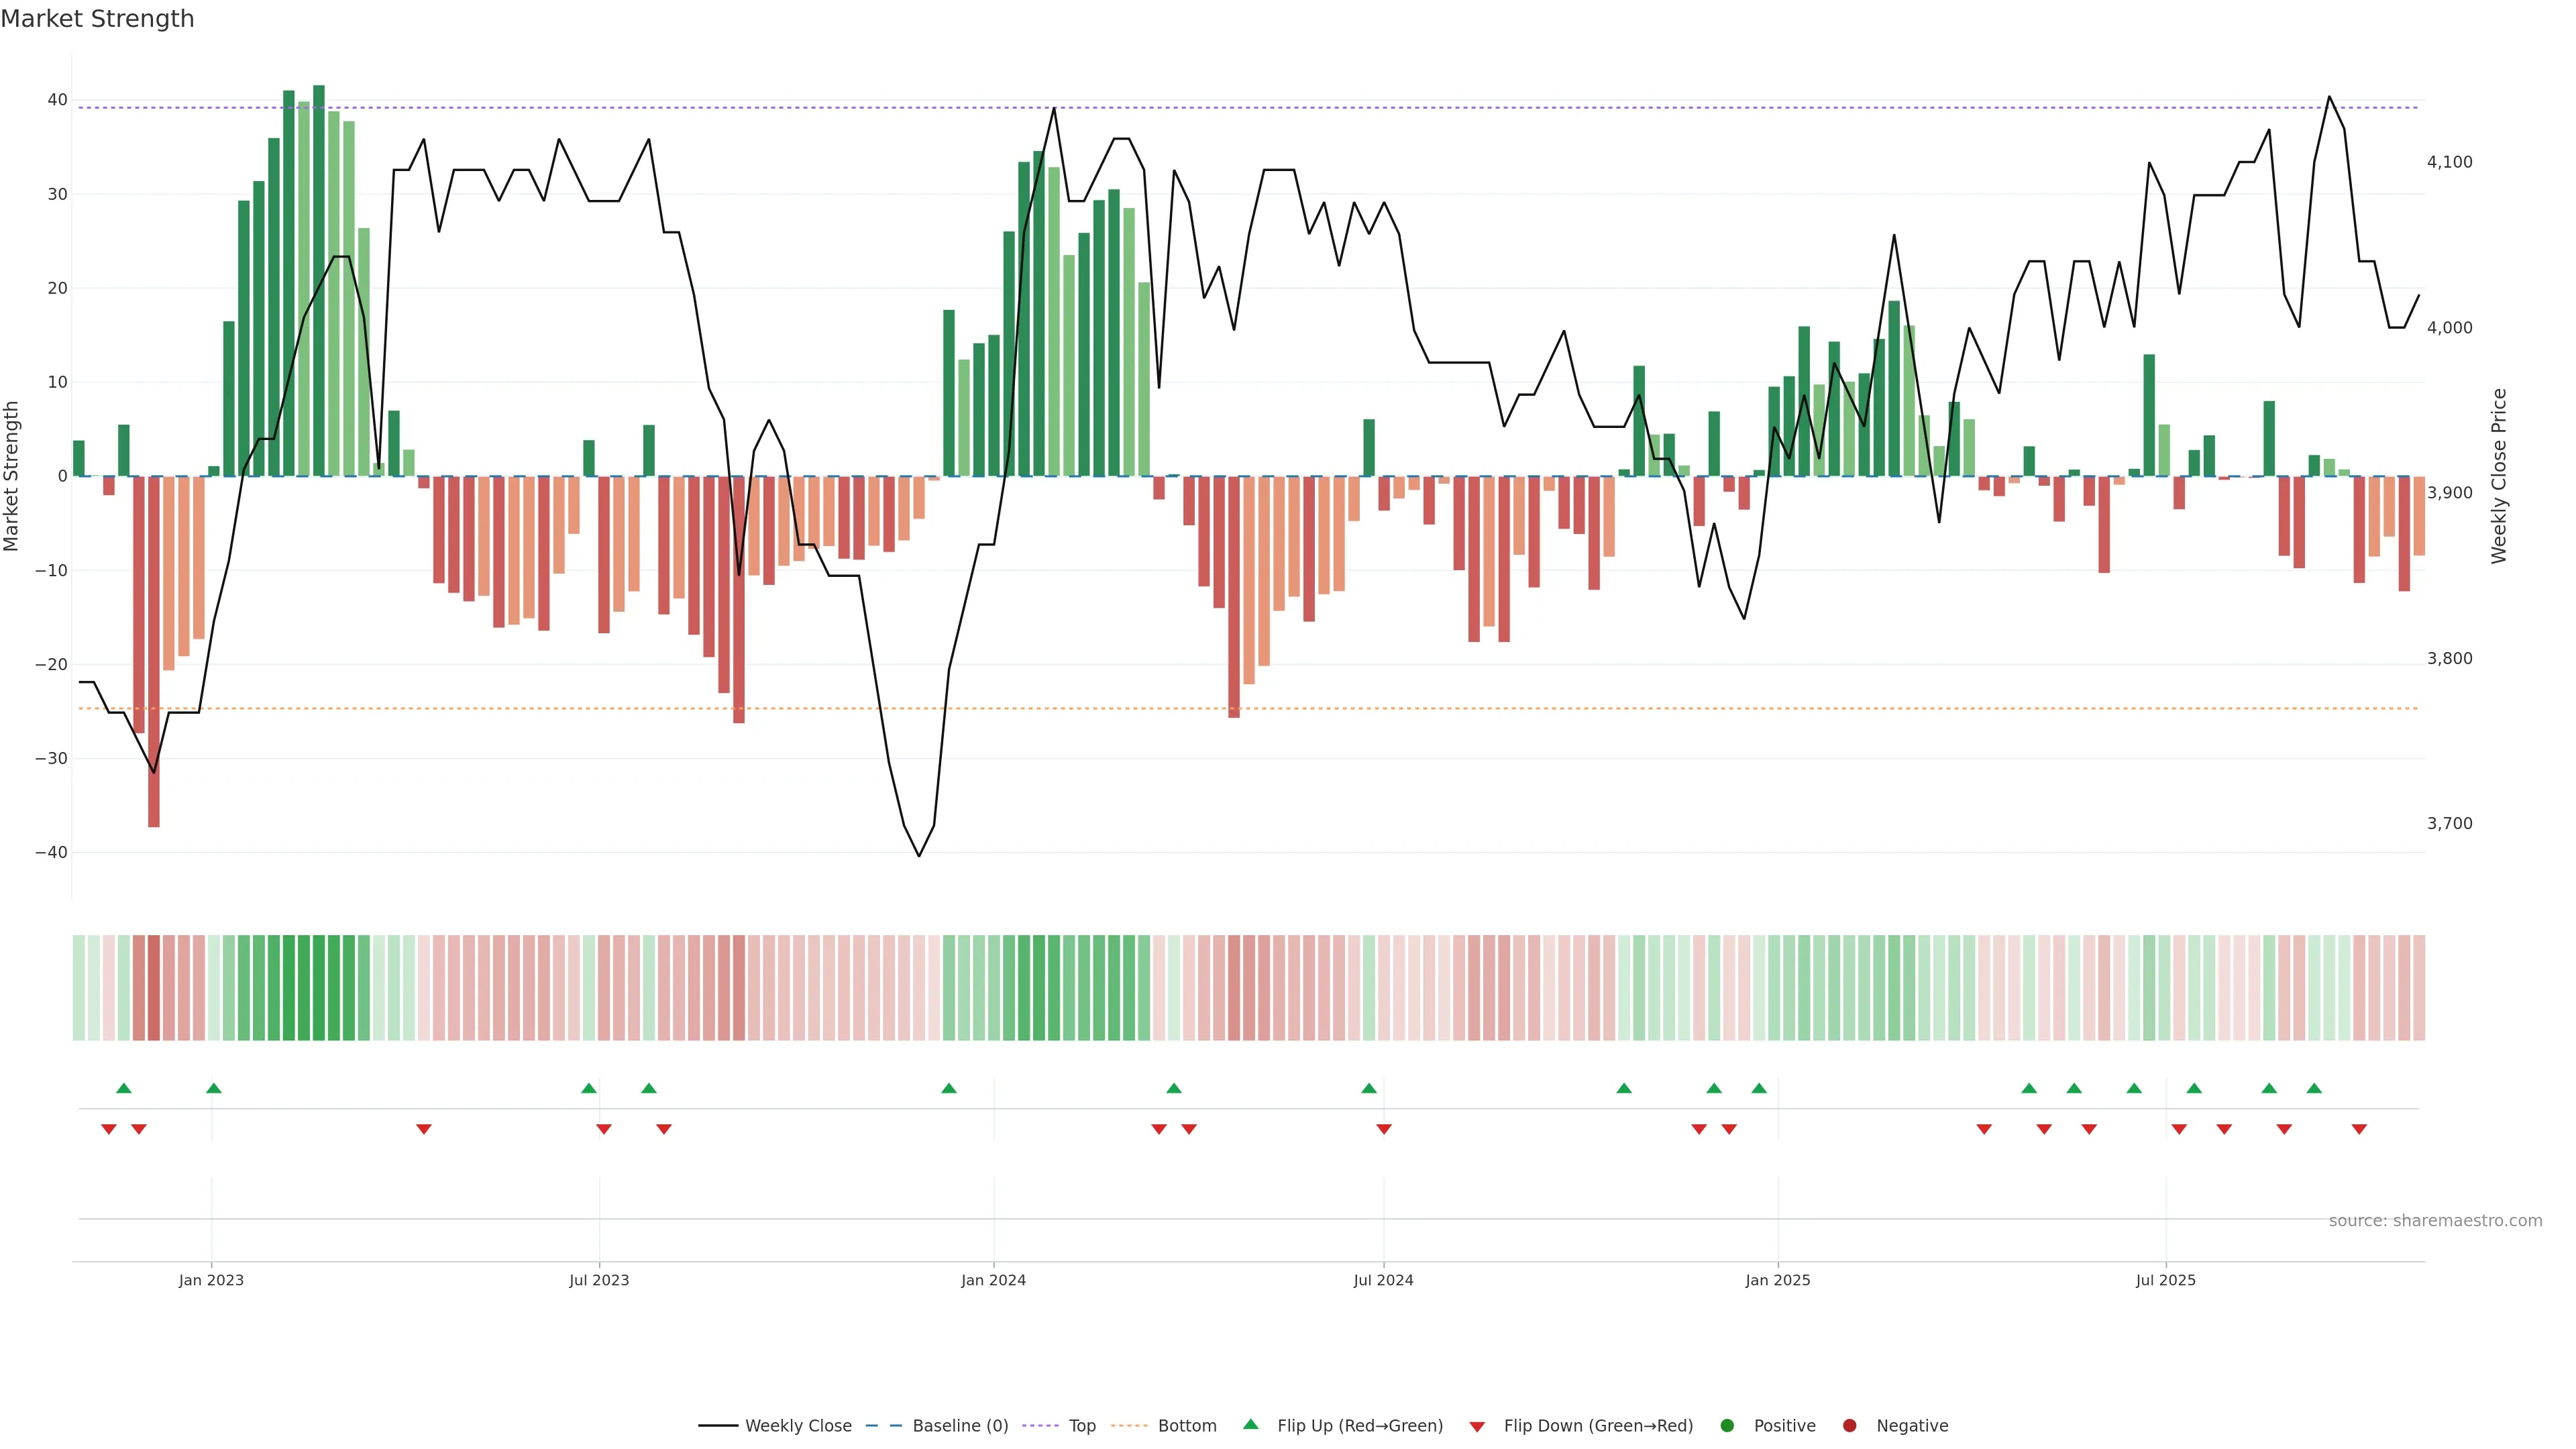Click the −40 left-axis tick label
This screenshot has width=2576, height=1449.
coord(51,853)
